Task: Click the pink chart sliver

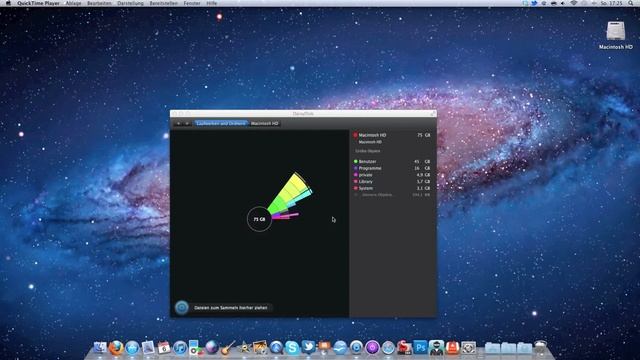Action: pyautogui.click(x=286, y=216)
